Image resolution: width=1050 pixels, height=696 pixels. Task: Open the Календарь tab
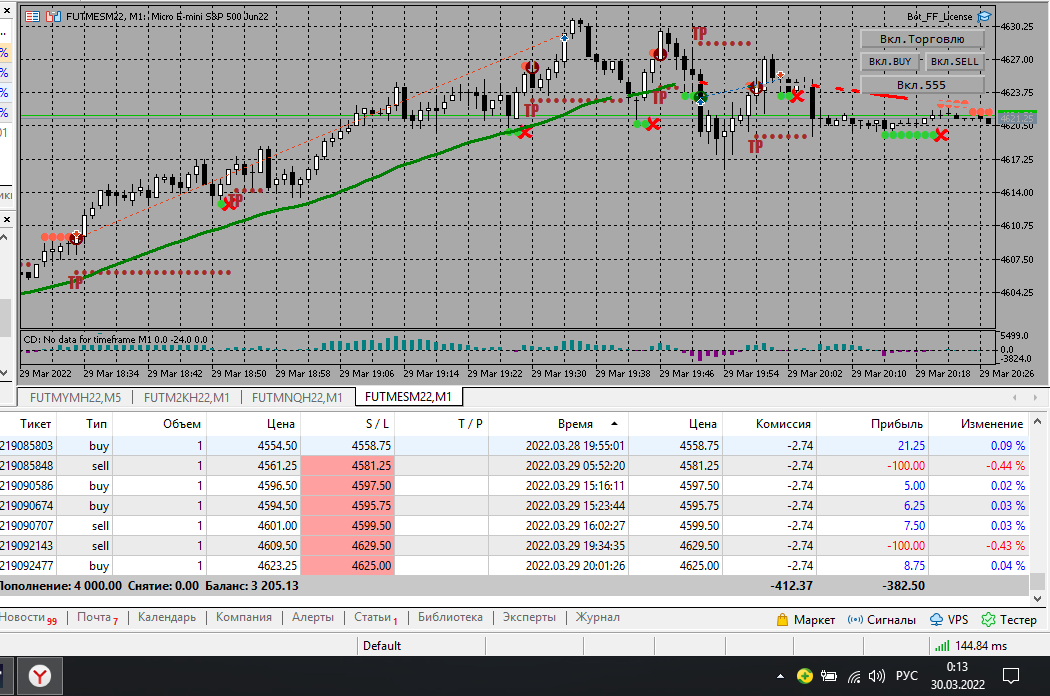click(x=167, y=618)
